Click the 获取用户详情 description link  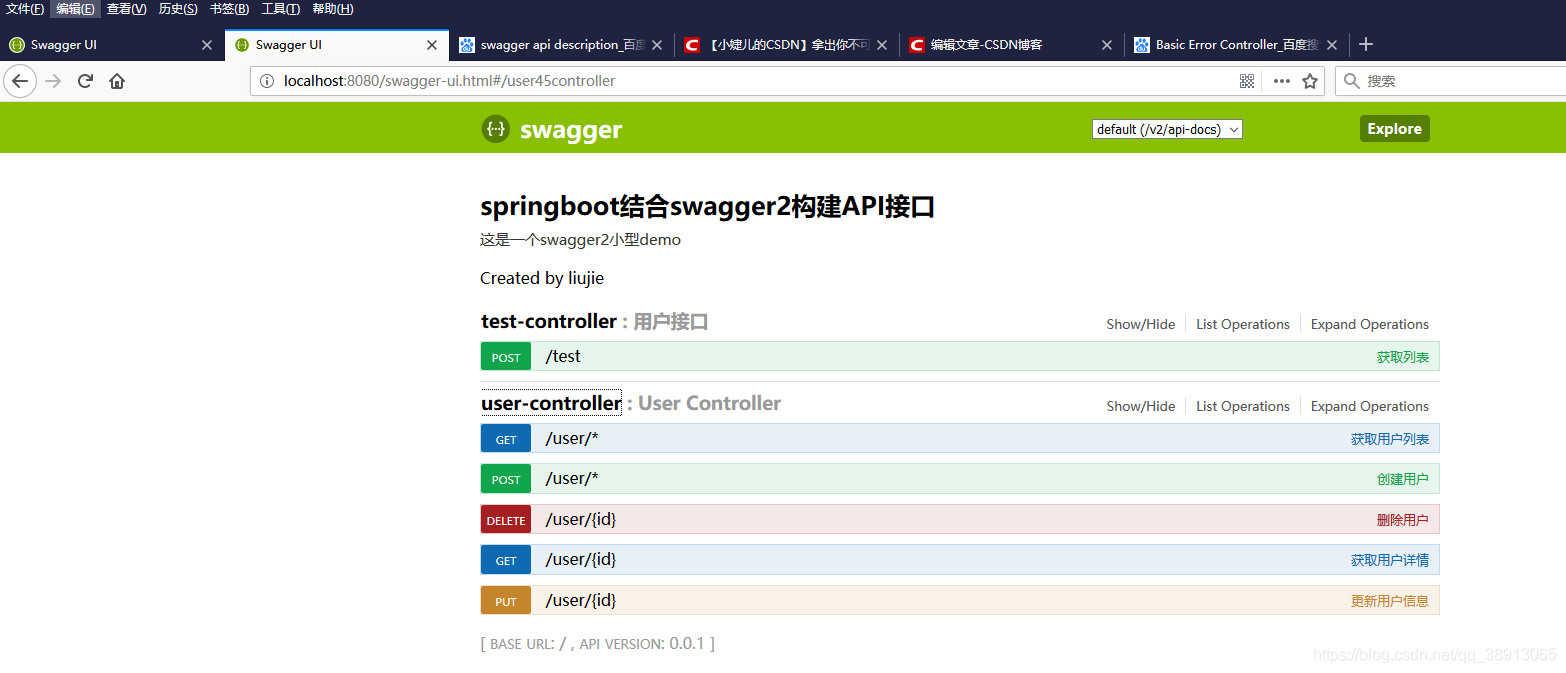(1390, 560)
